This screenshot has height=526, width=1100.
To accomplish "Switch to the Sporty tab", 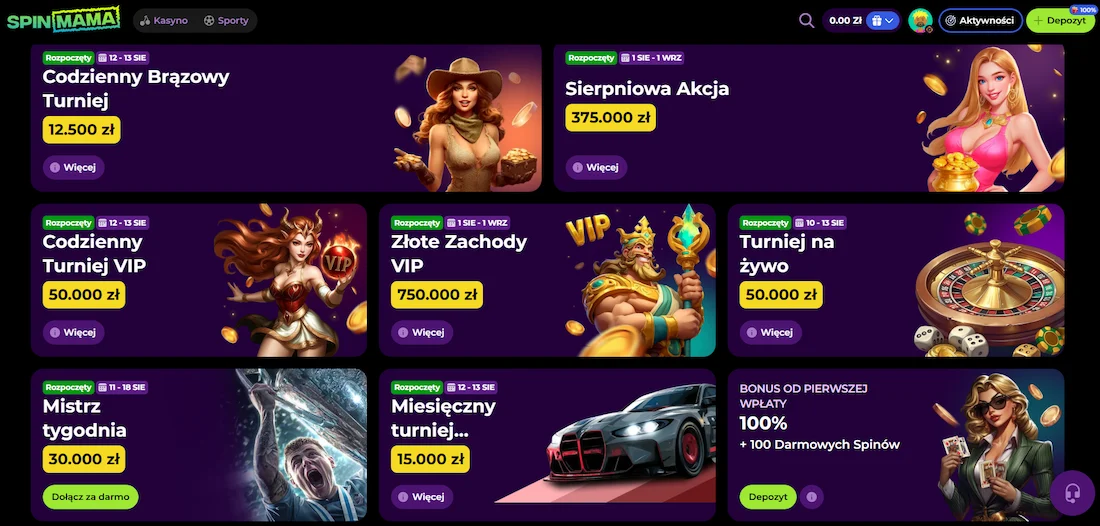I will pos(226,20).
